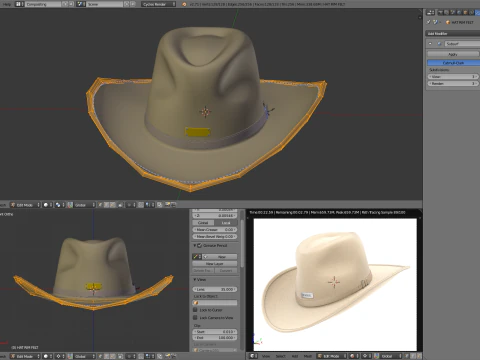Screen dimensions: 480x360
Task: Open the screen layout browse icon
Action: pos(19,4)
